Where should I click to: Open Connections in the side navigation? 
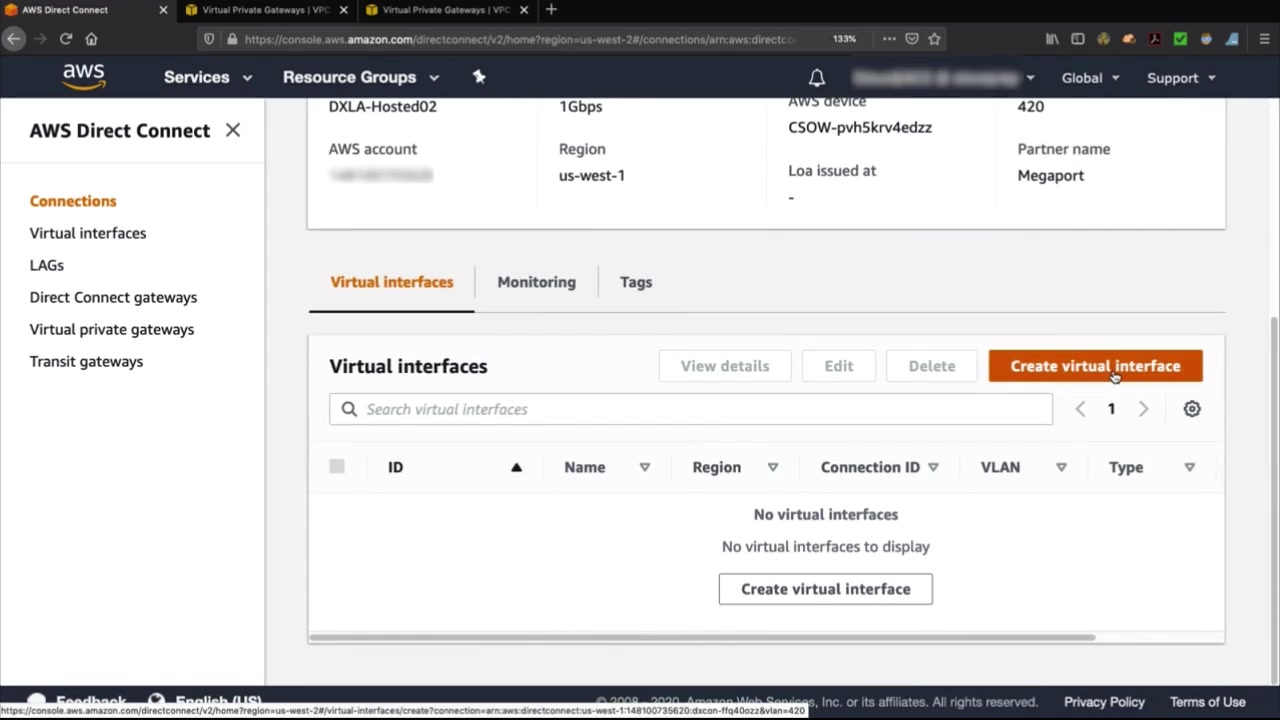(x=73, y=201)
